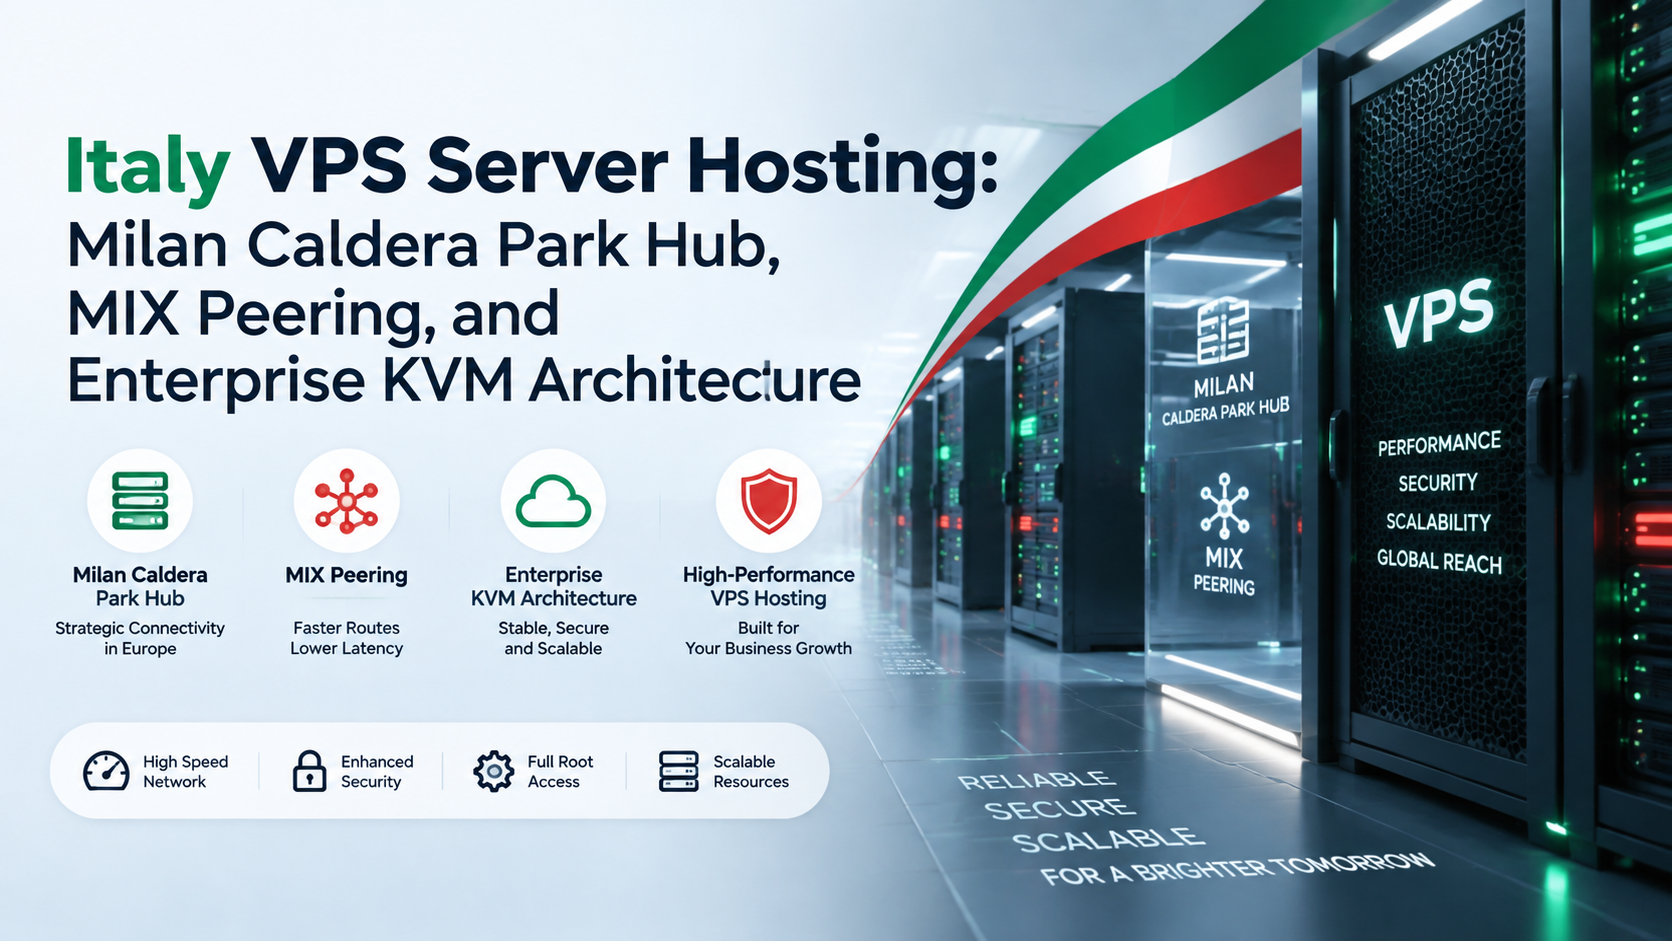
Task: Click the red MIX Peering network icon
Action: click(346, 500)
